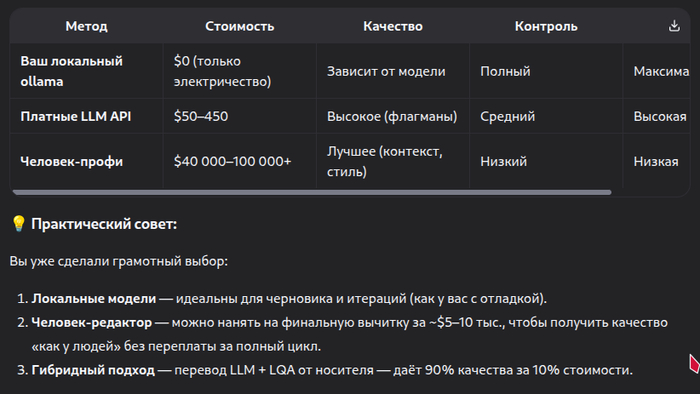700x394 pixels.
Task: Click the bold Локальные модели list item
Action: (94, 299)
